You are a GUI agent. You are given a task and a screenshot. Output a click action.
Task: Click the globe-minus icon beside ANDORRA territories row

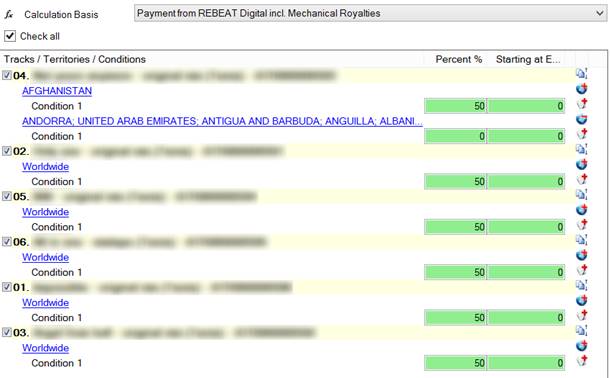[582, 119]
